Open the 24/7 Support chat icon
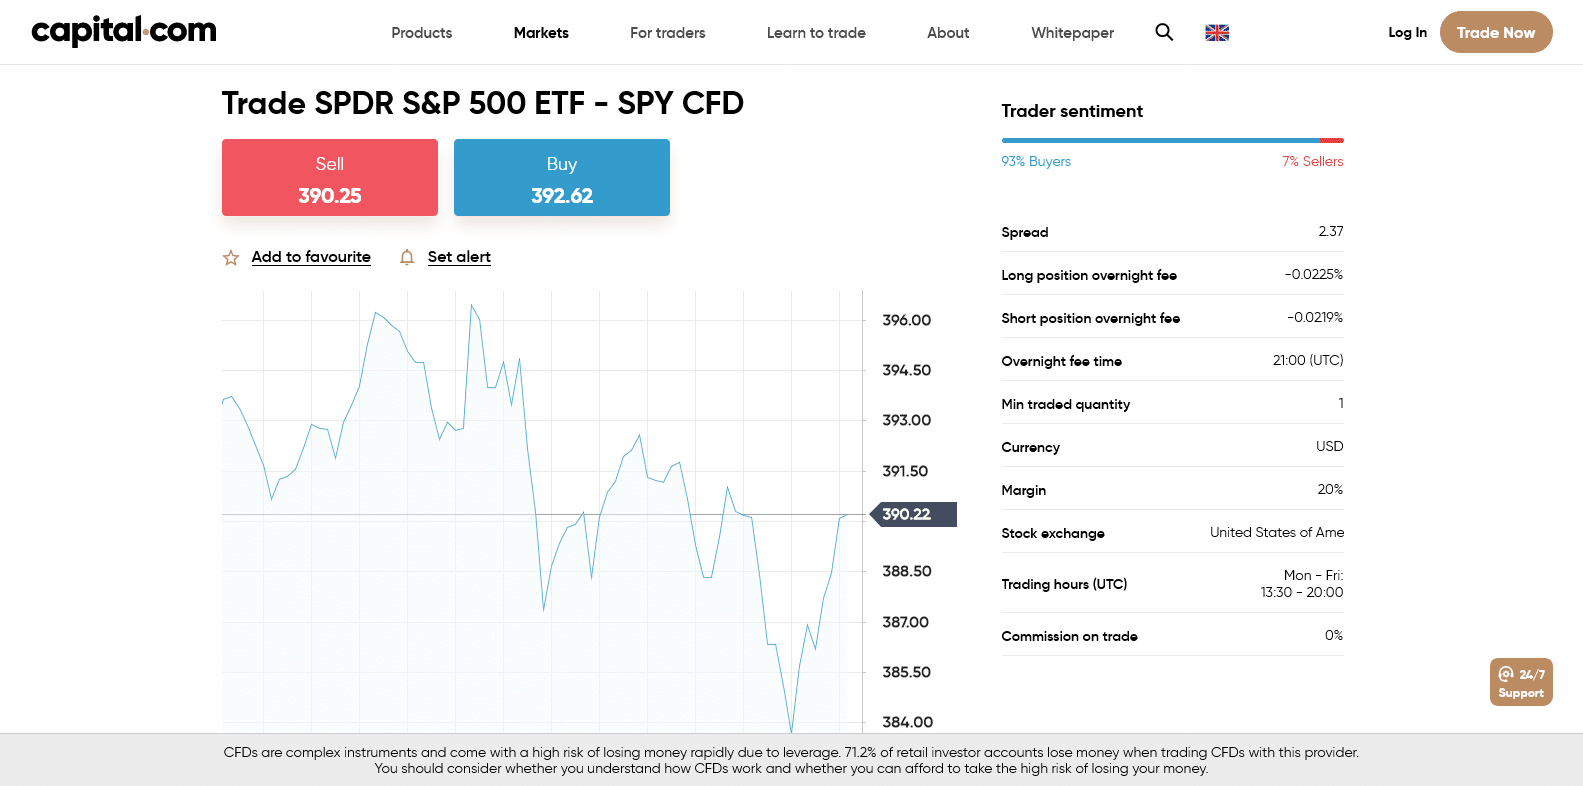The height and width of the screenshot is (786, 1583). pyautogui.click(x=1520, y=681)
